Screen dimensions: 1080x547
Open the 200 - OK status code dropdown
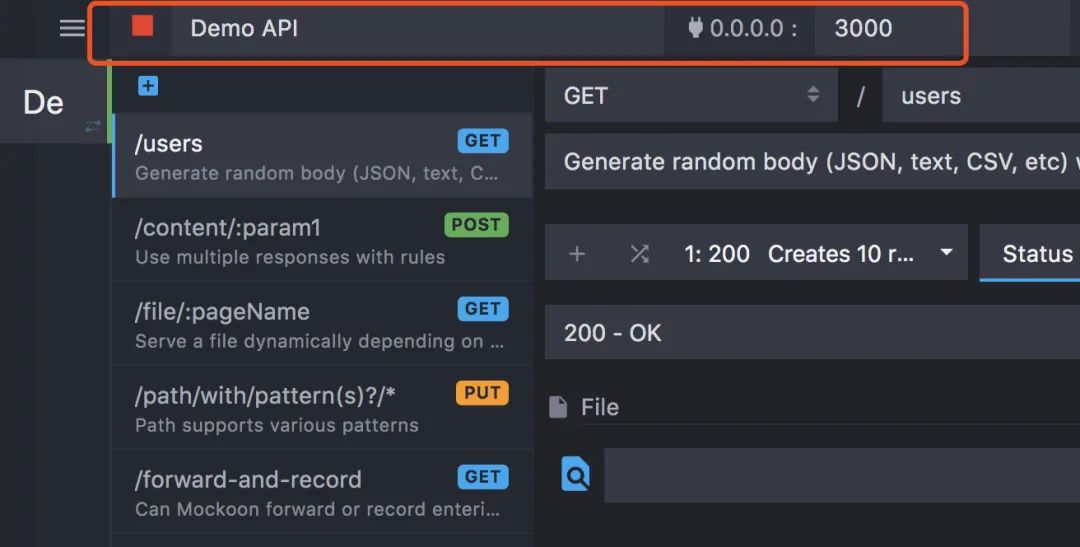813,333
